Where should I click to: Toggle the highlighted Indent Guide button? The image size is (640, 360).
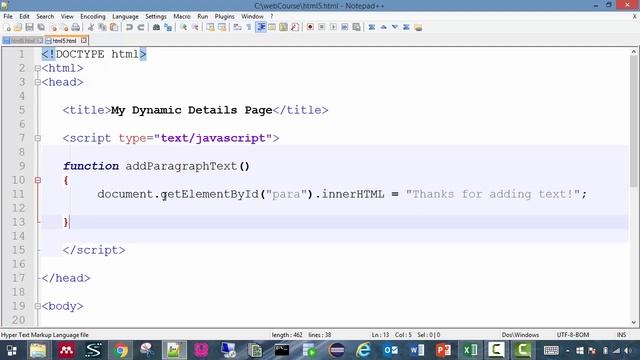point(261,27)
